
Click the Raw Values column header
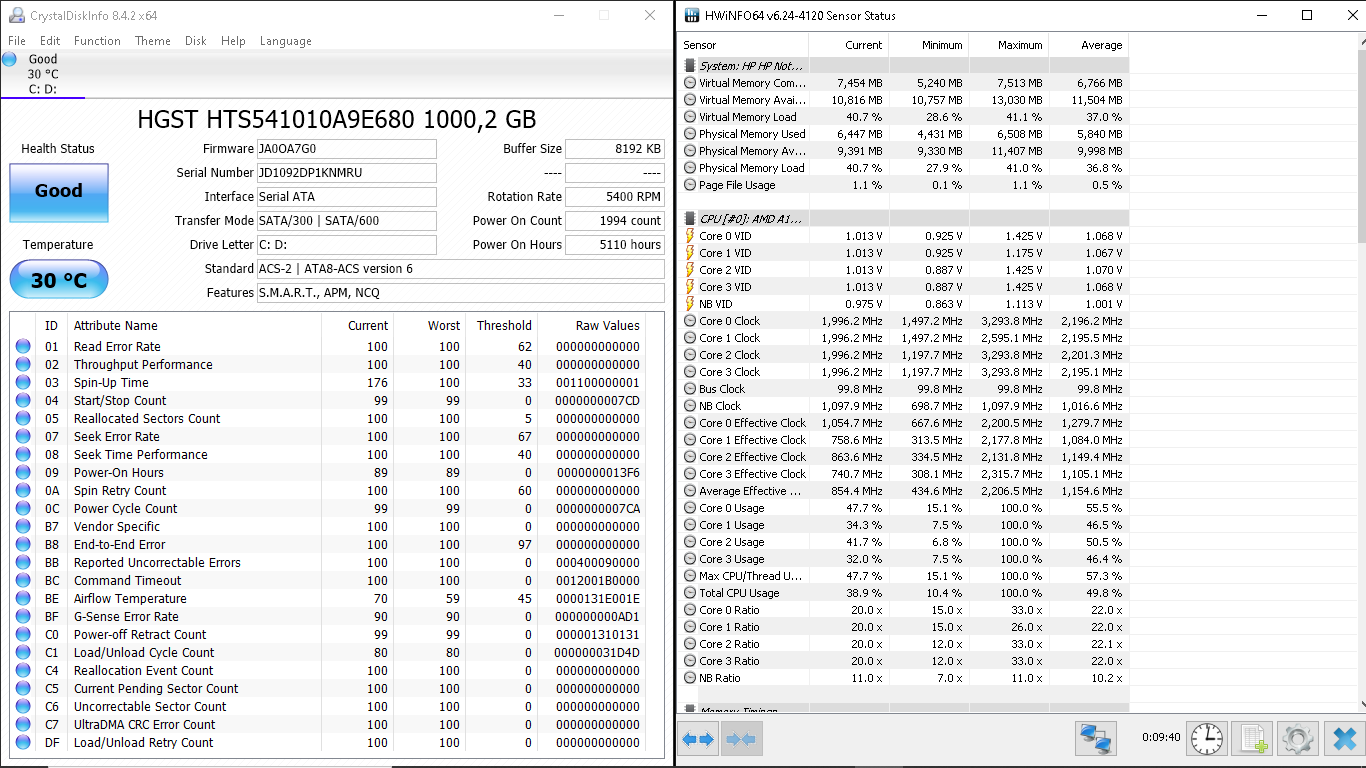[x=592, y=325]
